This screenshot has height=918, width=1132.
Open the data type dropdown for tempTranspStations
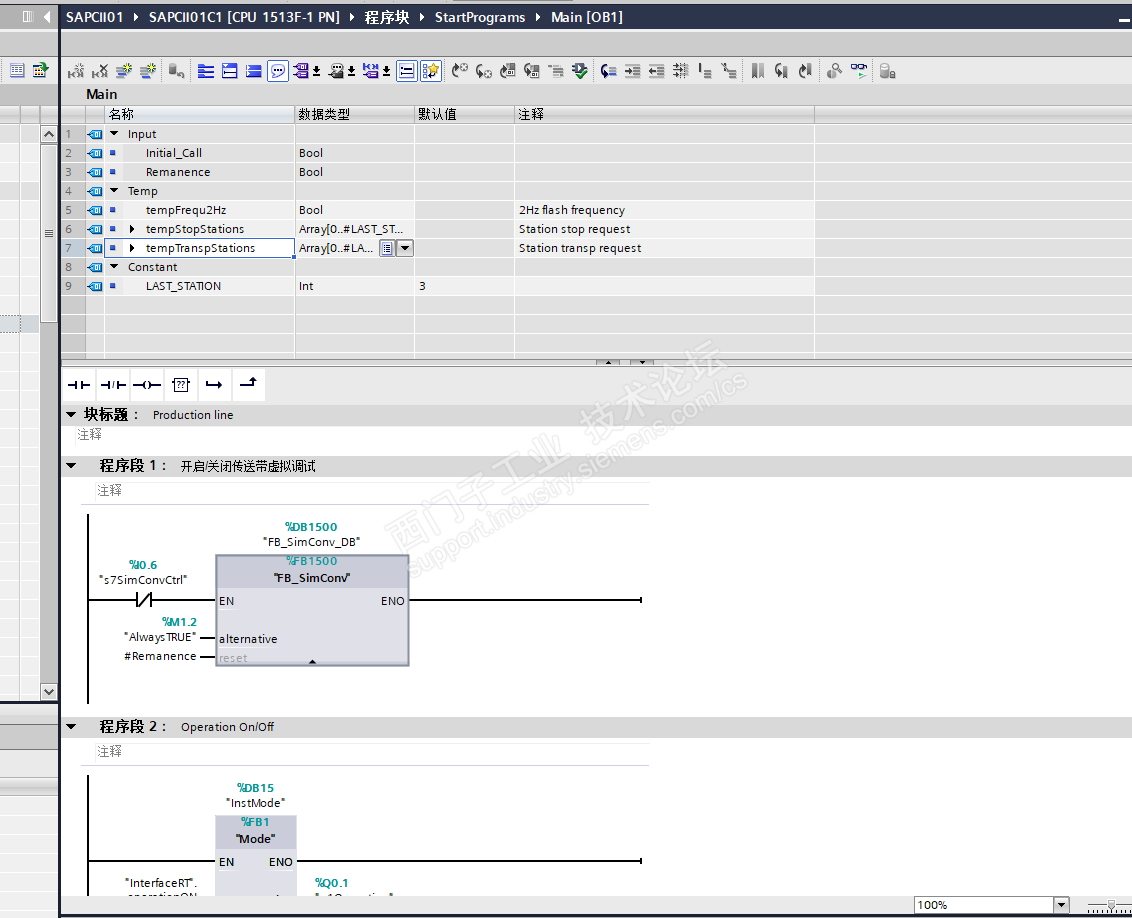point(405,248)
